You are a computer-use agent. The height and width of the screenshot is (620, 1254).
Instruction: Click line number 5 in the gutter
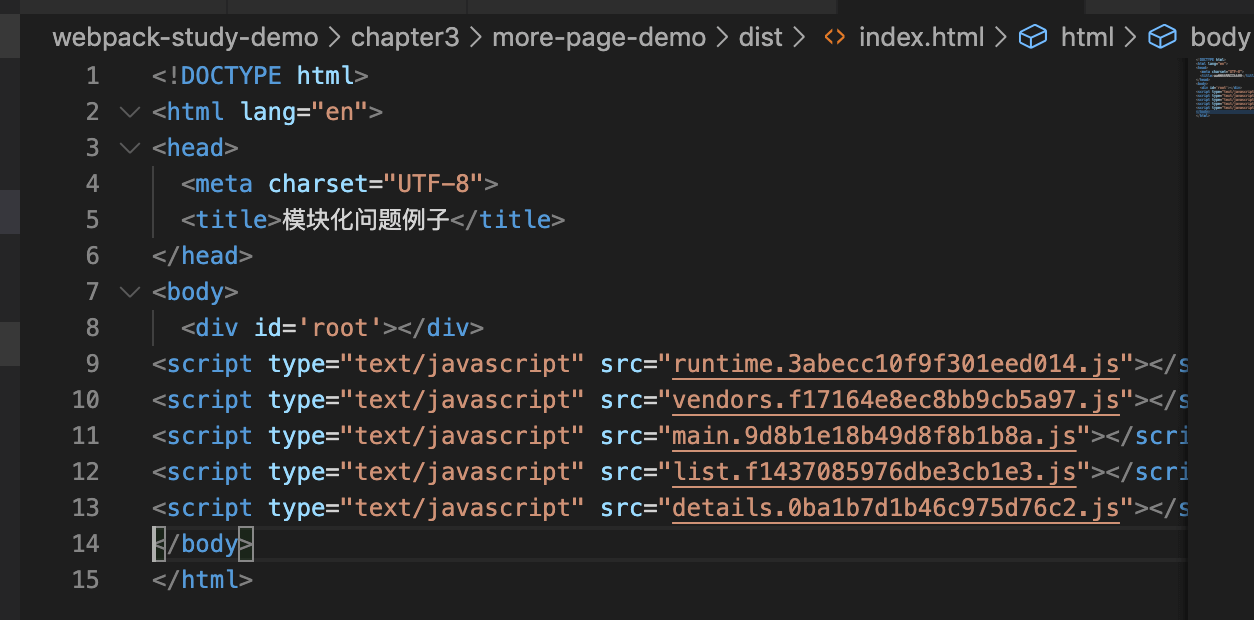(92, 220)
